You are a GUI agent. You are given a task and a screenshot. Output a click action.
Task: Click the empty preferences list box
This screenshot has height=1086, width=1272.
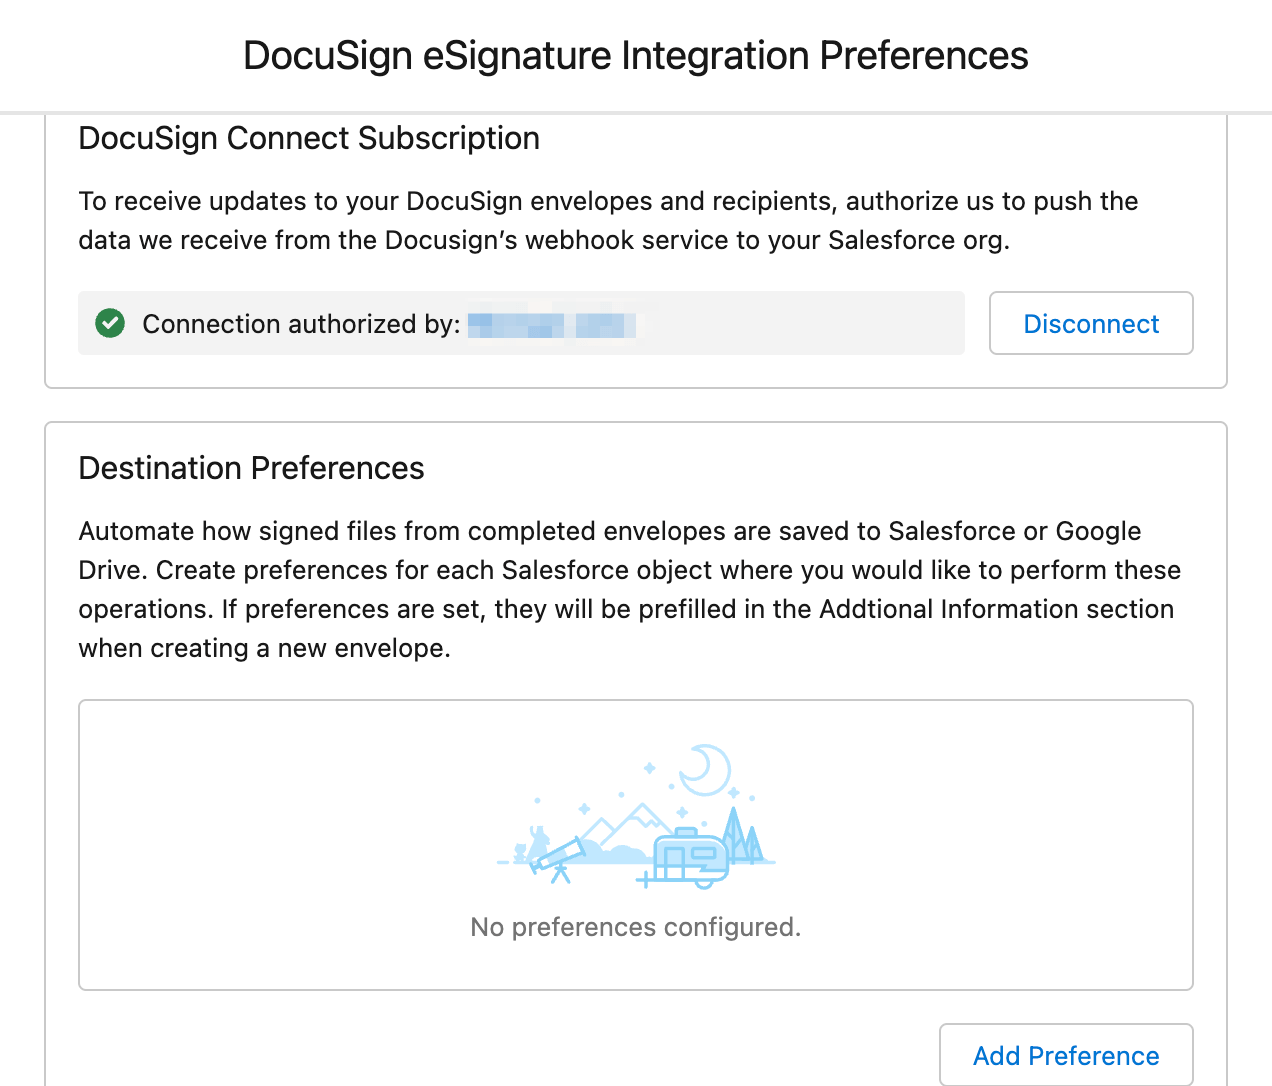tap(636, 845)
